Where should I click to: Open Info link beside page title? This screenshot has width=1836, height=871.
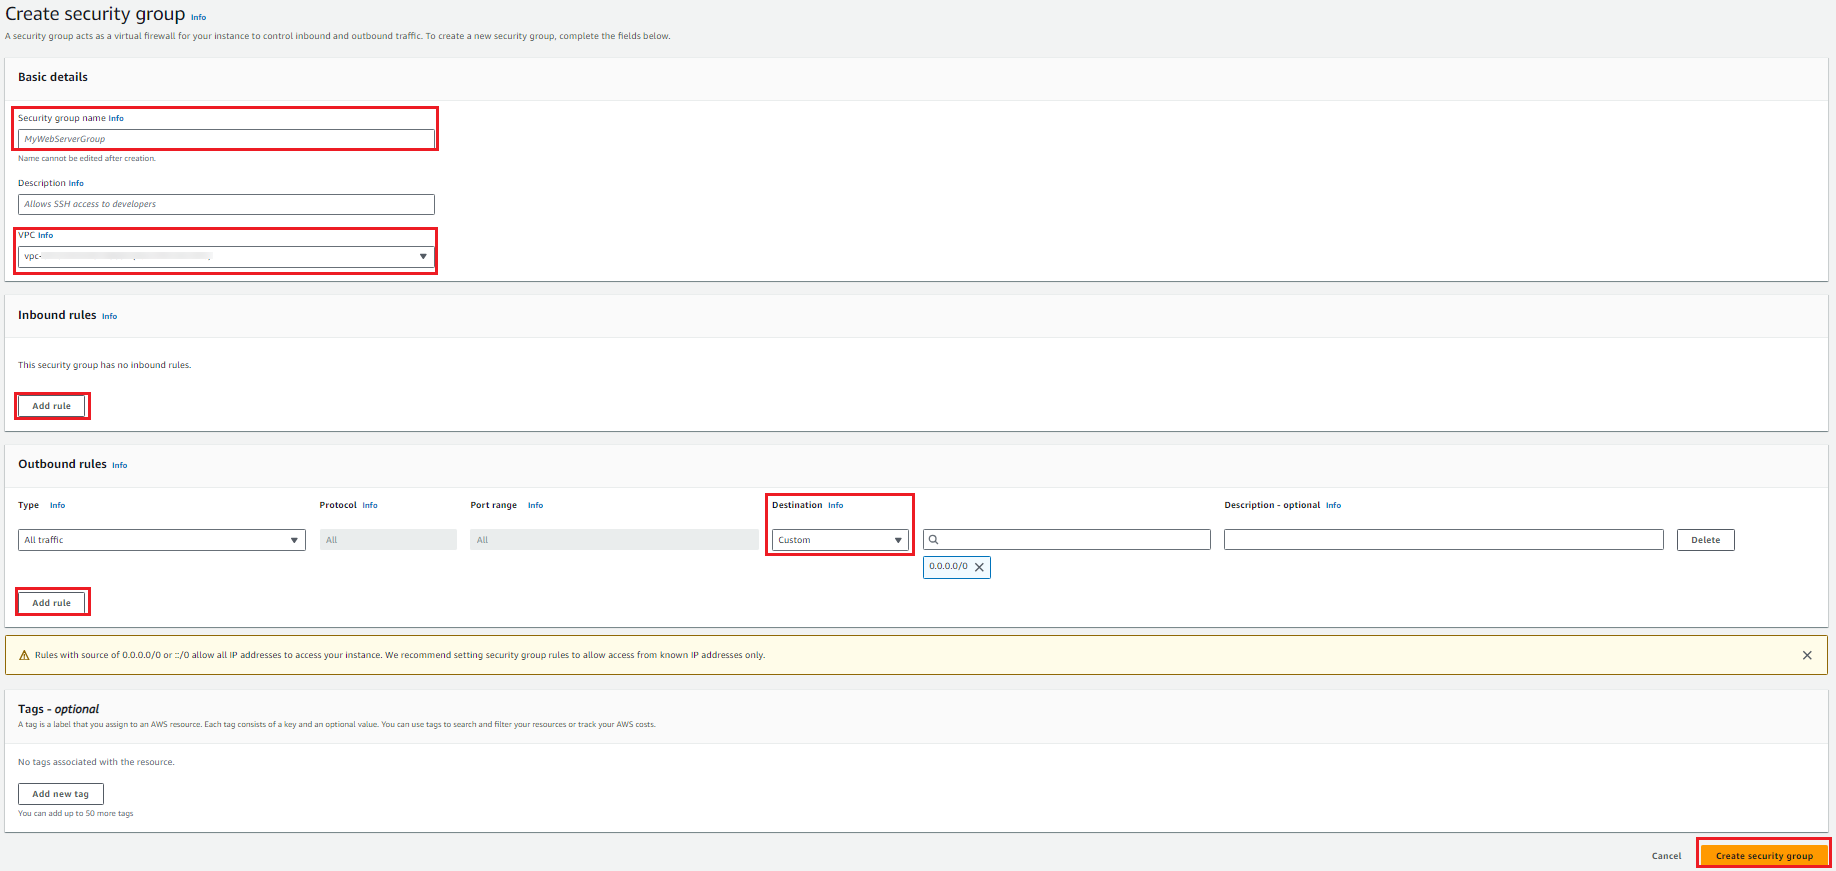tap(198, 17)
